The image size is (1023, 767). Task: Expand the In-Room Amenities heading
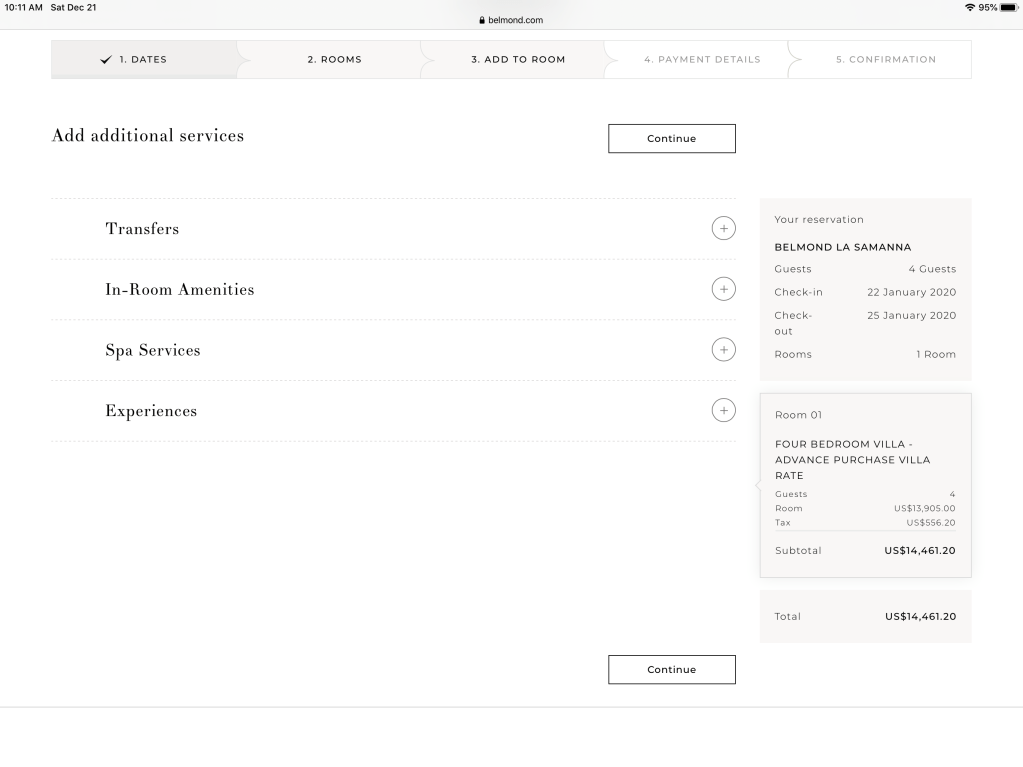[180, 290]
